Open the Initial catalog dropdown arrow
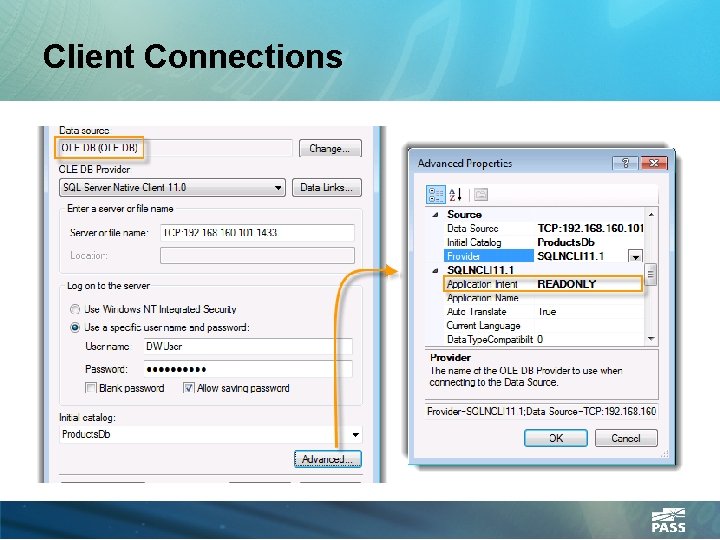Image resolution: width=720 pixels, height=540 pixels. point(355,435)
